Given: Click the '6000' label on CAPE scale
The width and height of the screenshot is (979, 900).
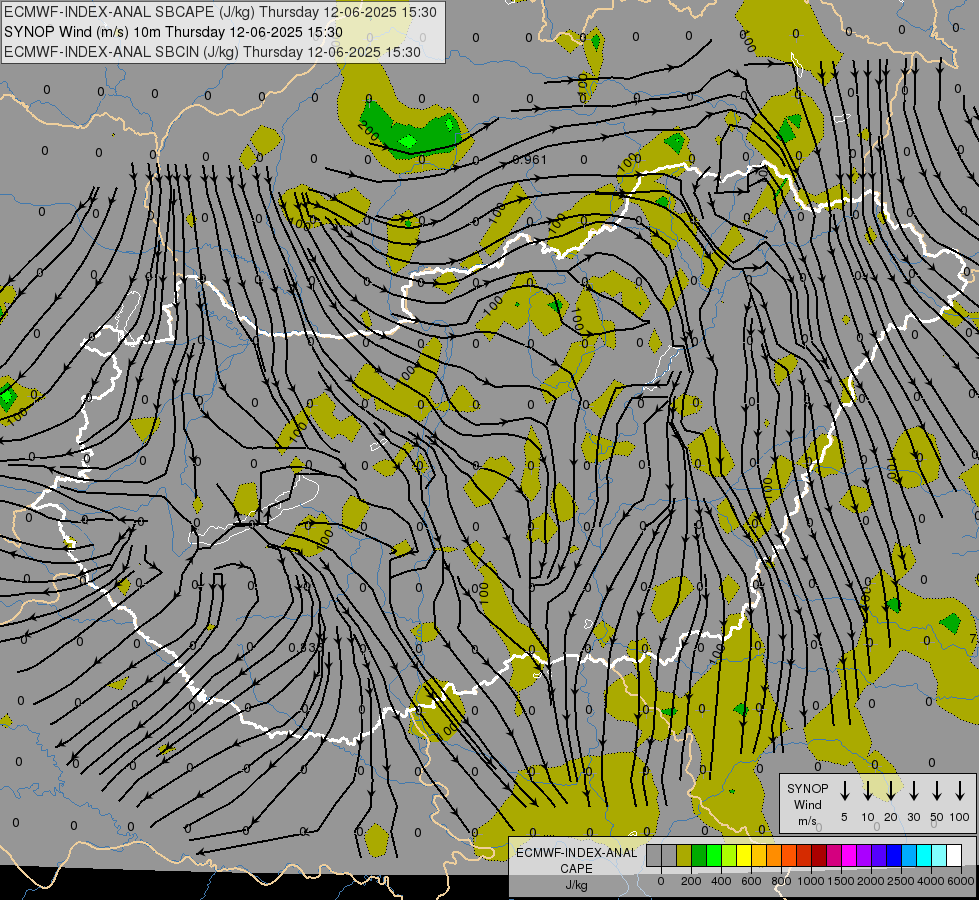Looking at the screenshot, I should point(962,881).
